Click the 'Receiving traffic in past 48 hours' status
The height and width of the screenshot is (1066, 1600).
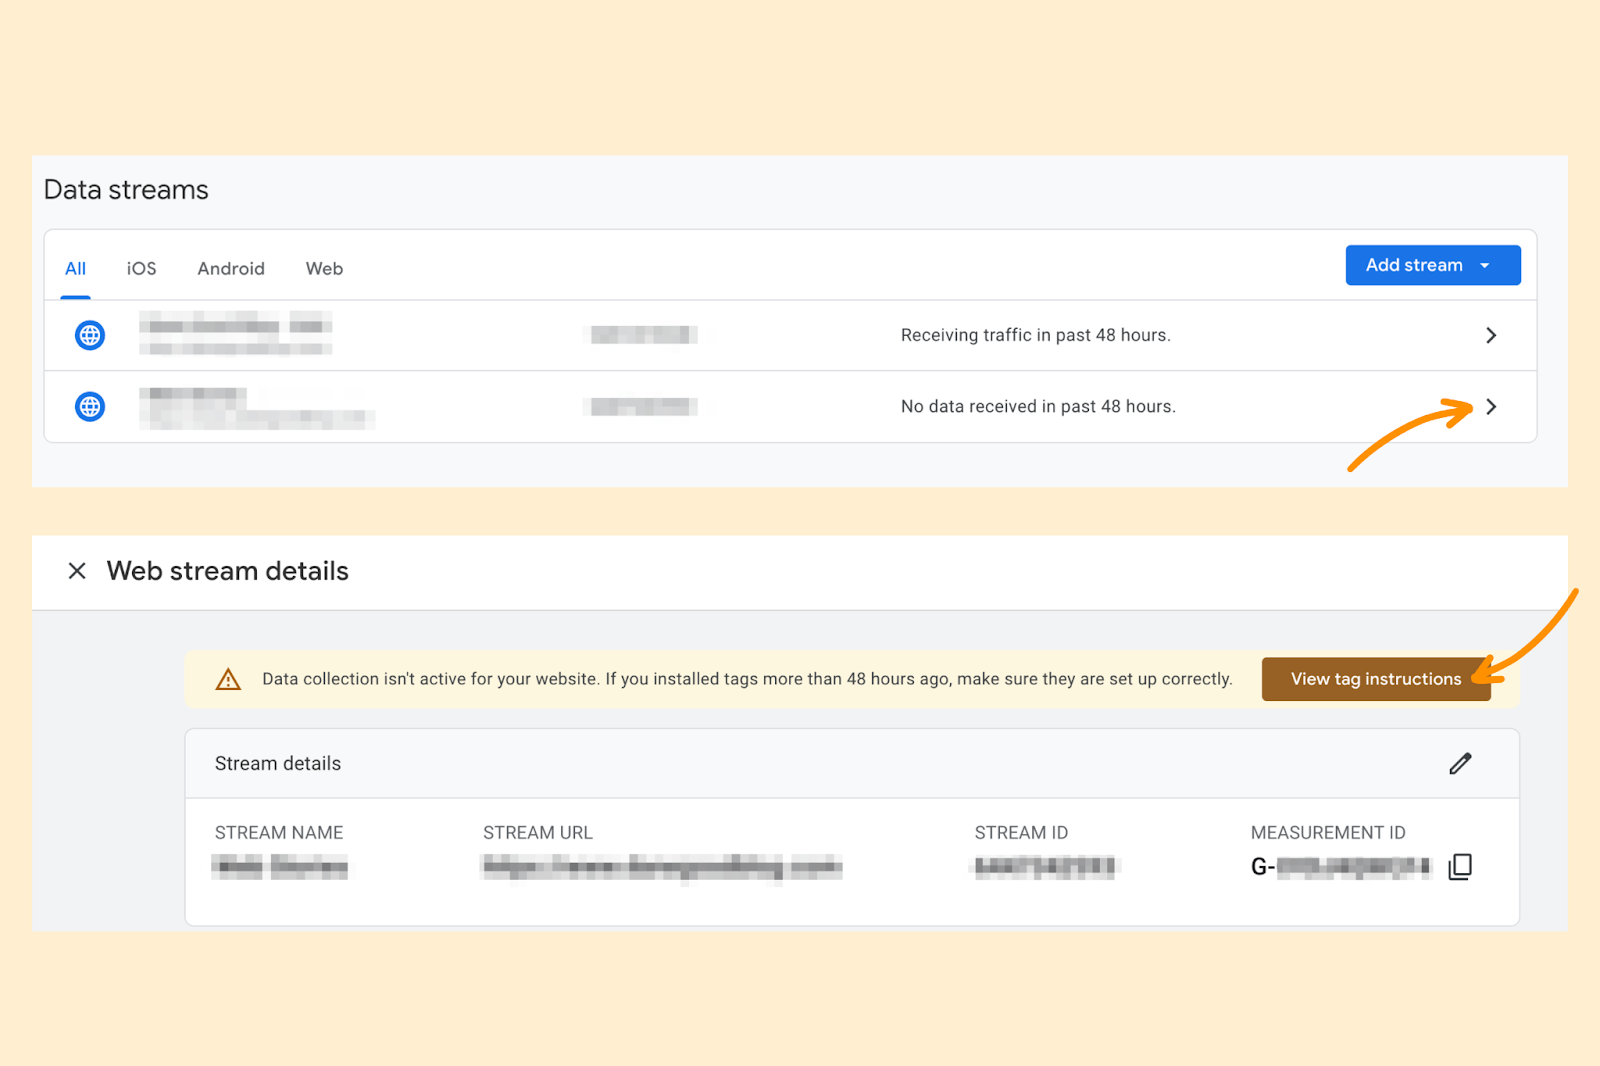1035,335
